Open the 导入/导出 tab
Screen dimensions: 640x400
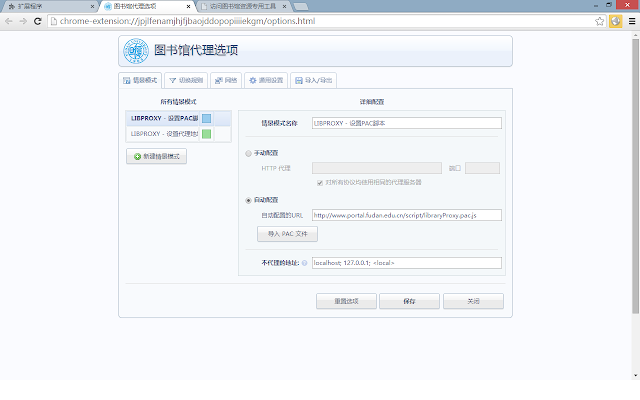coord(313,80)
